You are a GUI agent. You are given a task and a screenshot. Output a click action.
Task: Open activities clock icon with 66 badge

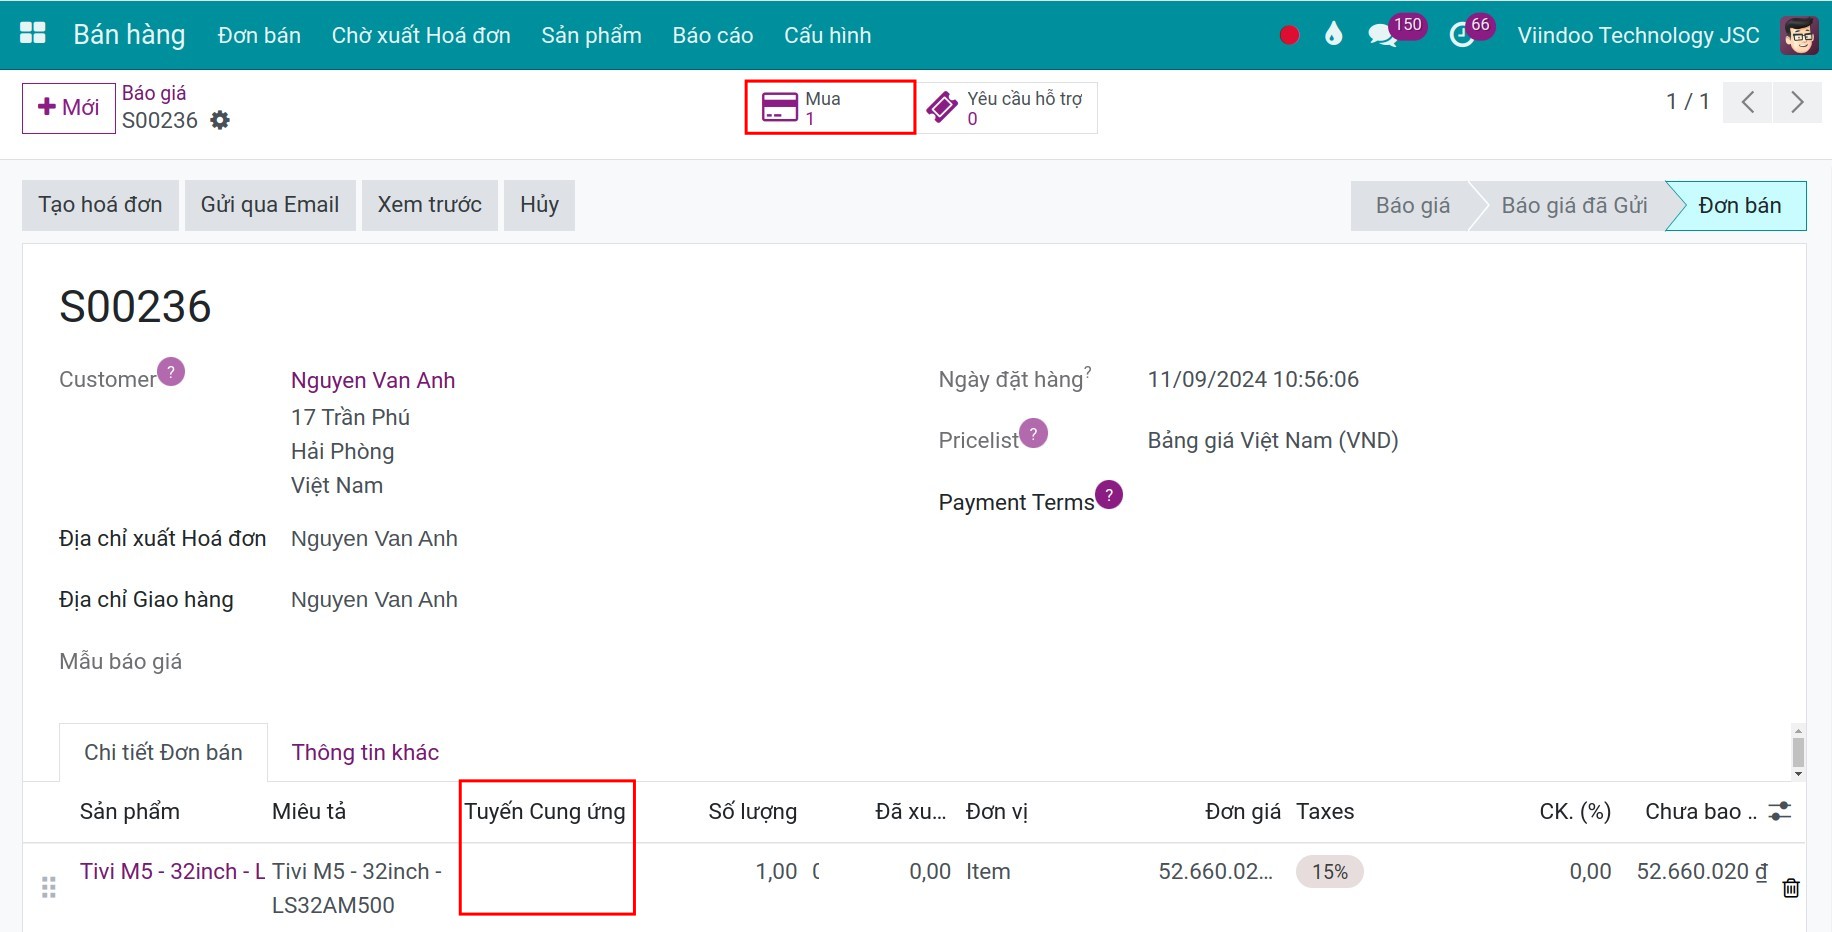[x=1462, y=35]
